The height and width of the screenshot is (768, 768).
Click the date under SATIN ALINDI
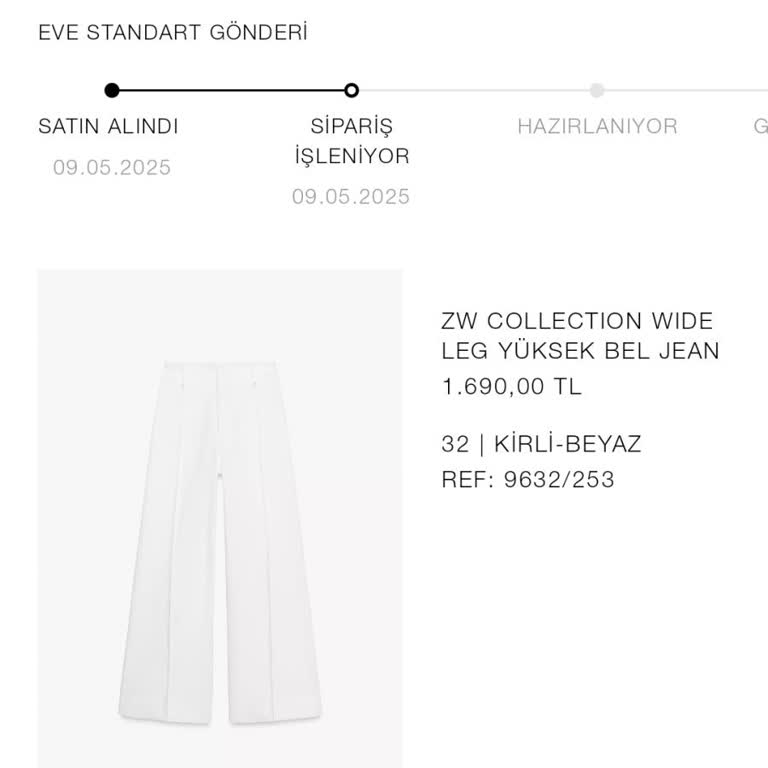click(x=112, y=167)
